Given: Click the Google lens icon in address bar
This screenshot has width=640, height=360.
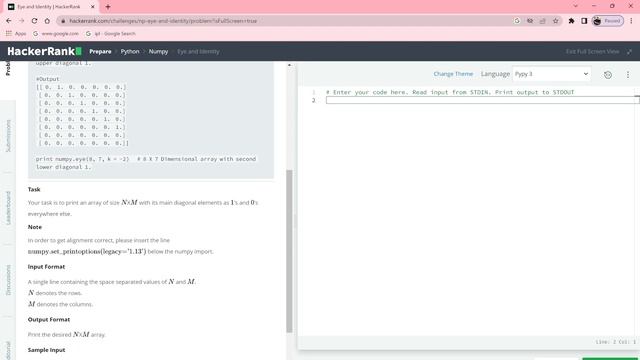Looking at the screenshot, I should pyautogui.click(x=517, y=21).
